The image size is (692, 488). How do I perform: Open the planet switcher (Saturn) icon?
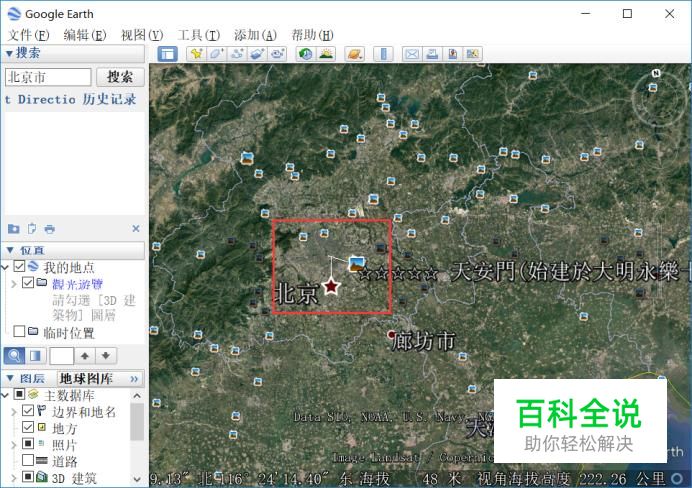(x=354, y=54)
